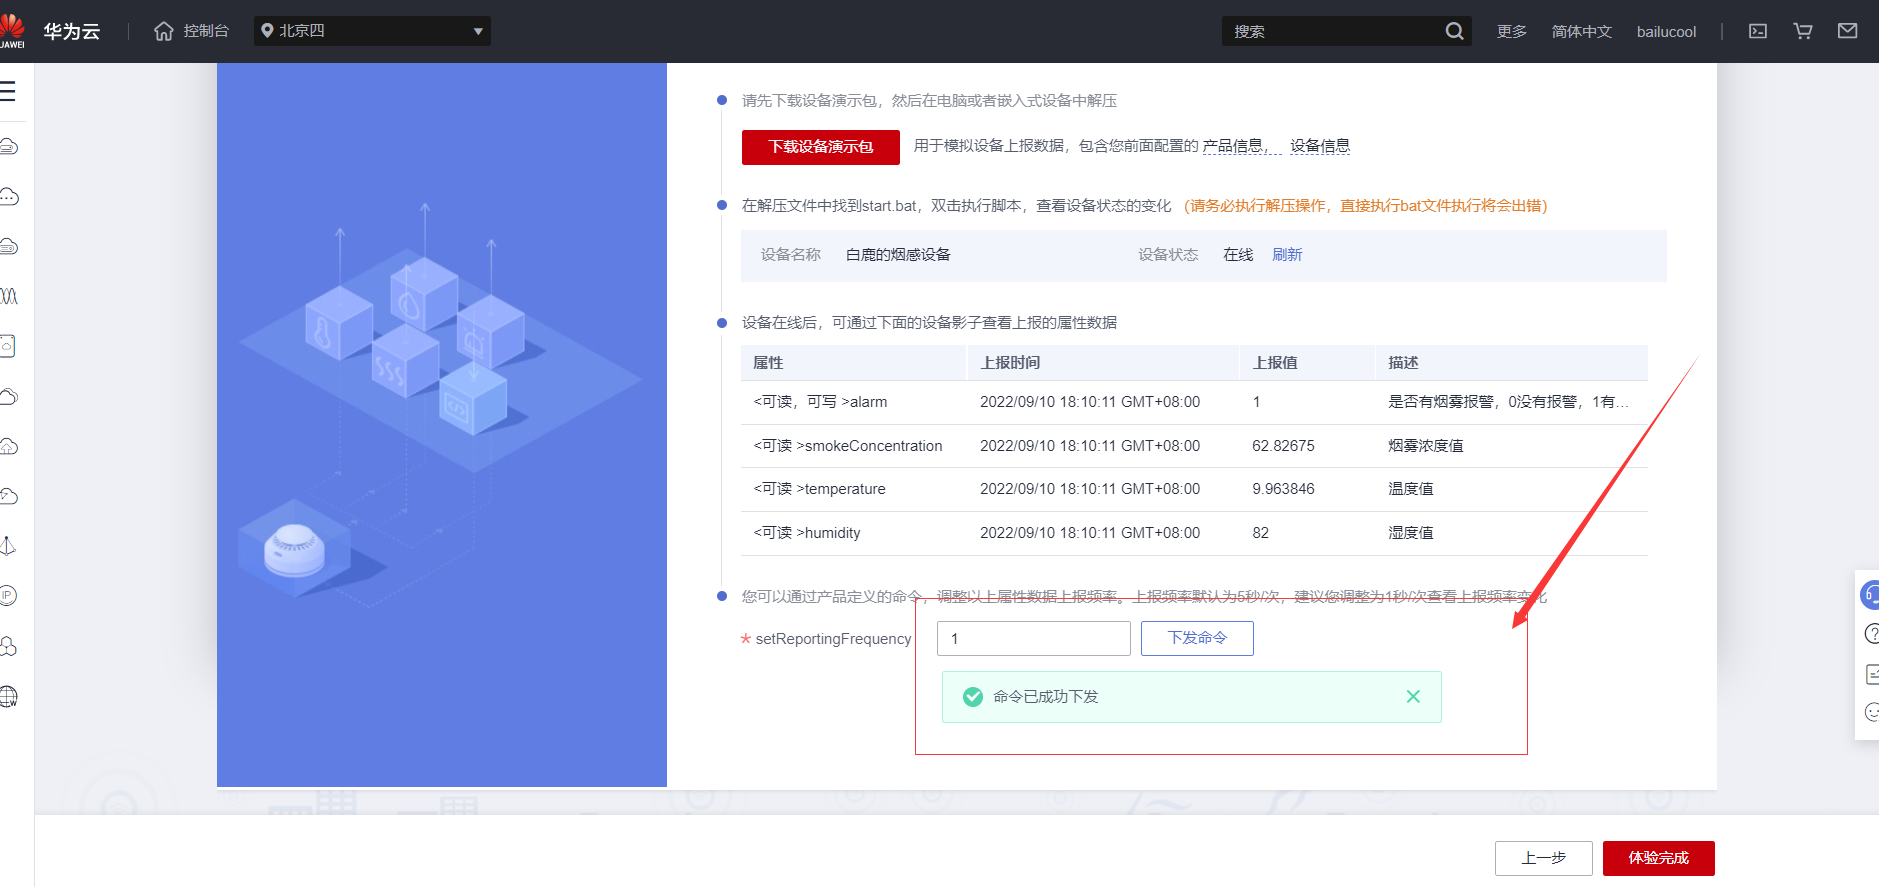Viewport: 1879px width, 887px height.
Task: Click the 设备信息 link
Action: [x=1320, y=146]
